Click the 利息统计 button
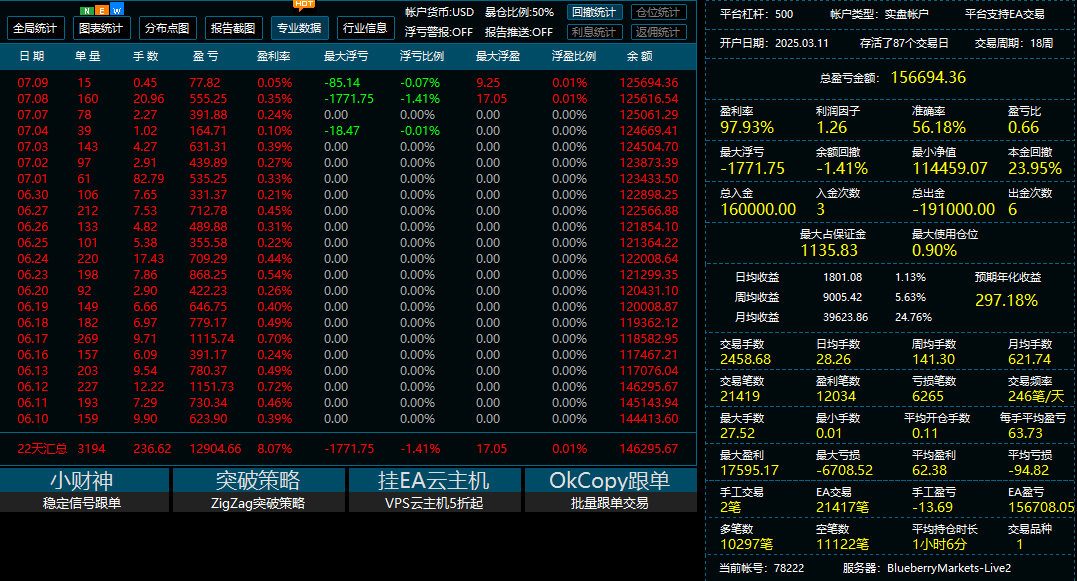The image size is (1077, 581). click(x=594, y=32)
